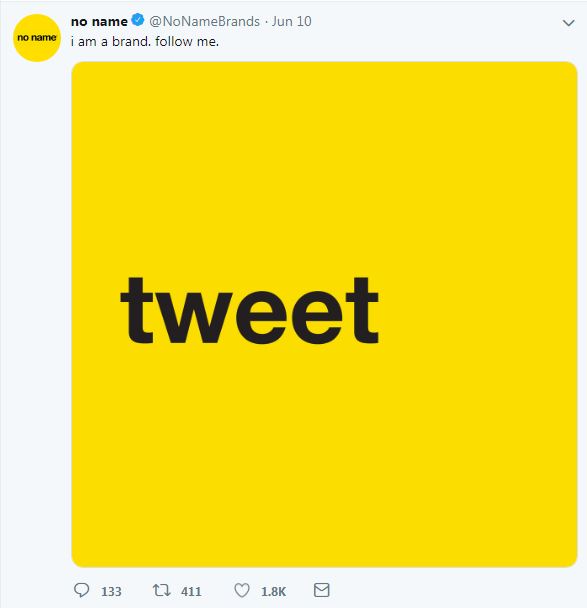View the 411 retweets count
Screen dimensions: 587x608
(x=191, y=592)
